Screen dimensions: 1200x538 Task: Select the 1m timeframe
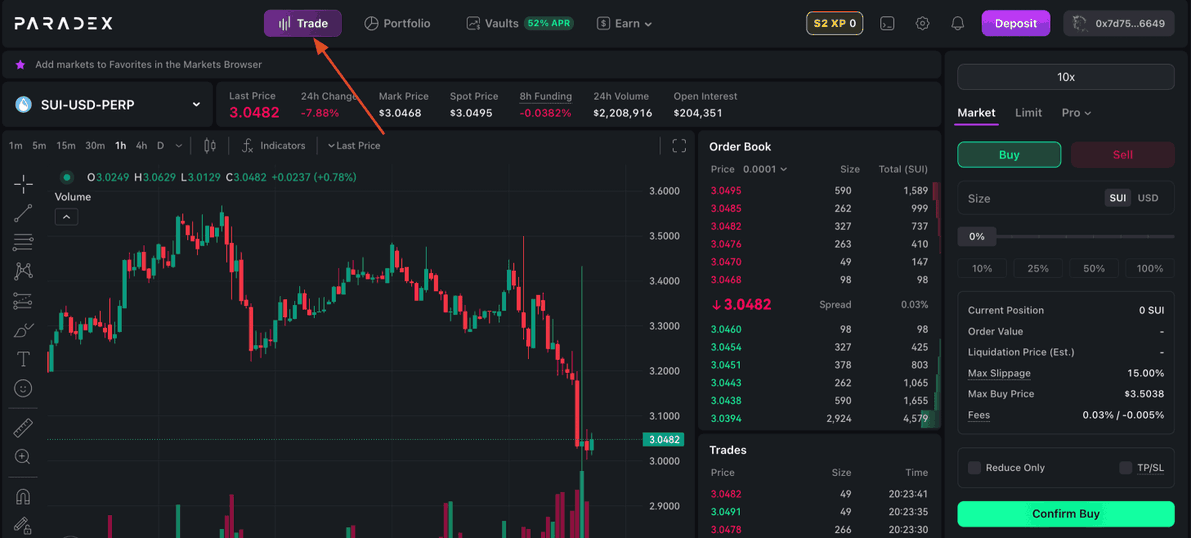(16, 146)
